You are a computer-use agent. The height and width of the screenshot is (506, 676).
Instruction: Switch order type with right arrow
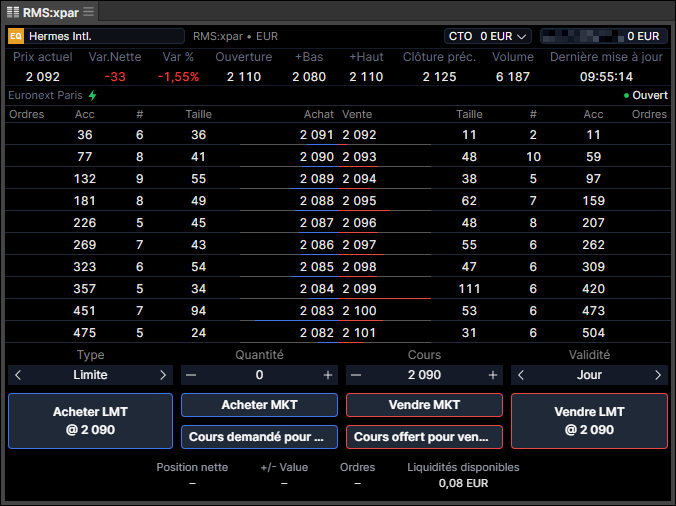pyautogui.click(x=163, y=375)
